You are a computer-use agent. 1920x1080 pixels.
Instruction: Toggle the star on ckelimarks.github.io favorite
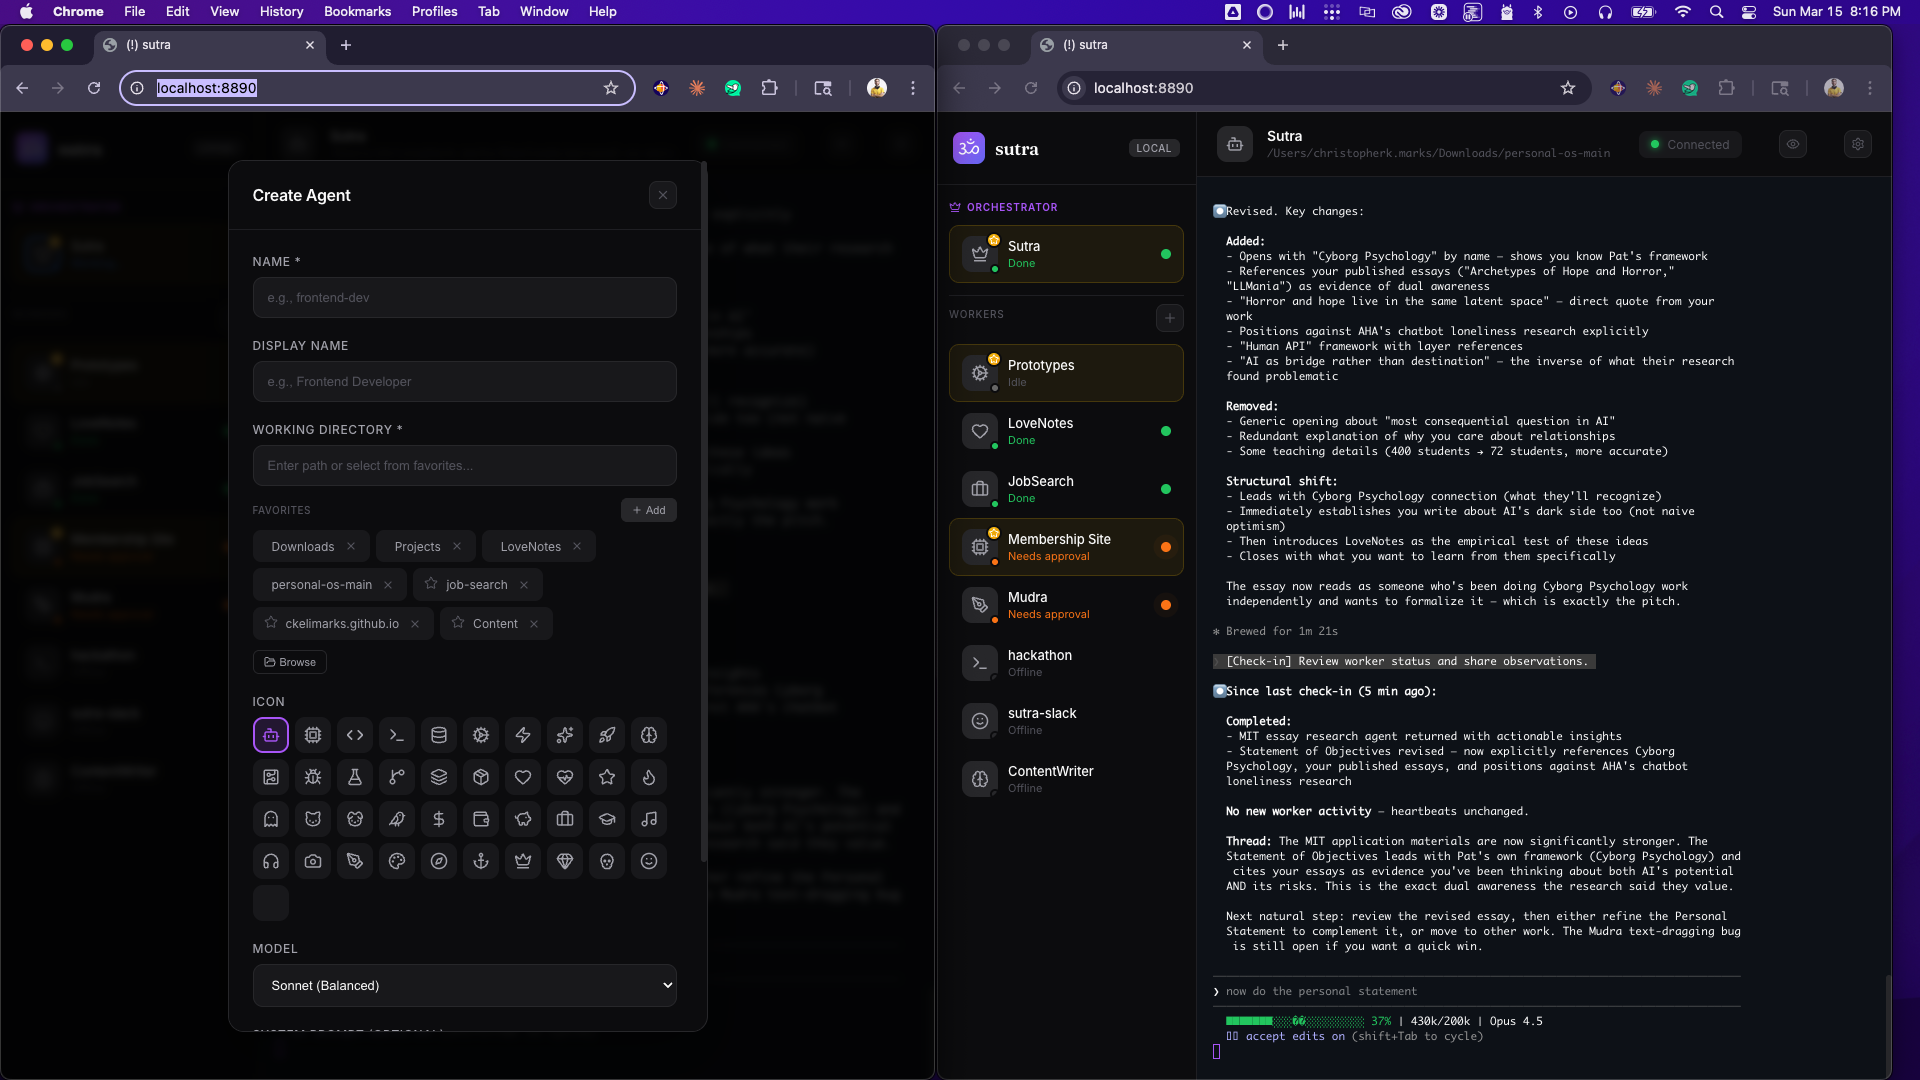(x=271, y=623)
